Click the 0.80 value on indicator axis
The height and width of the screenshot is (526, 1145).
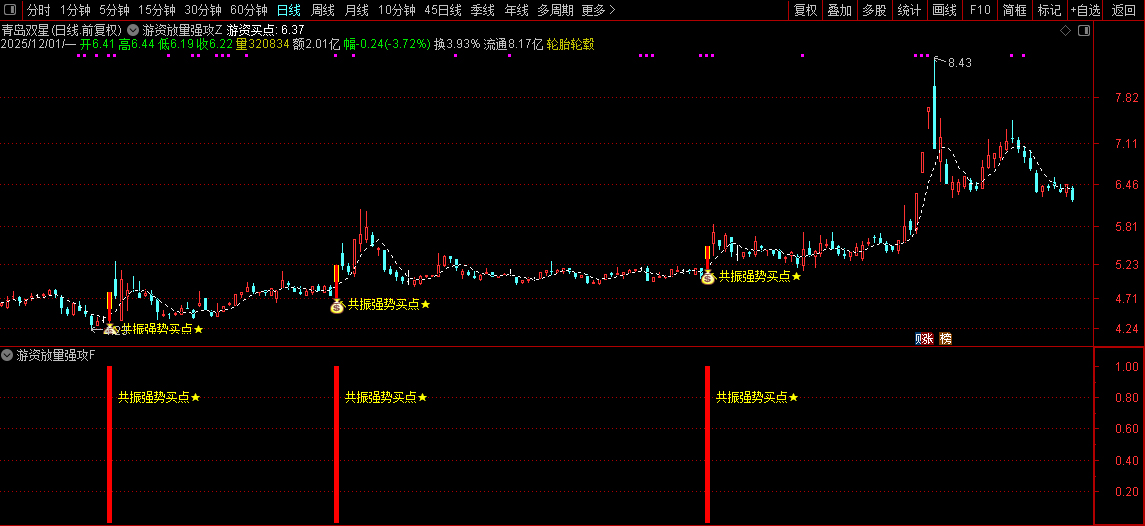(x=1127, y=398)
